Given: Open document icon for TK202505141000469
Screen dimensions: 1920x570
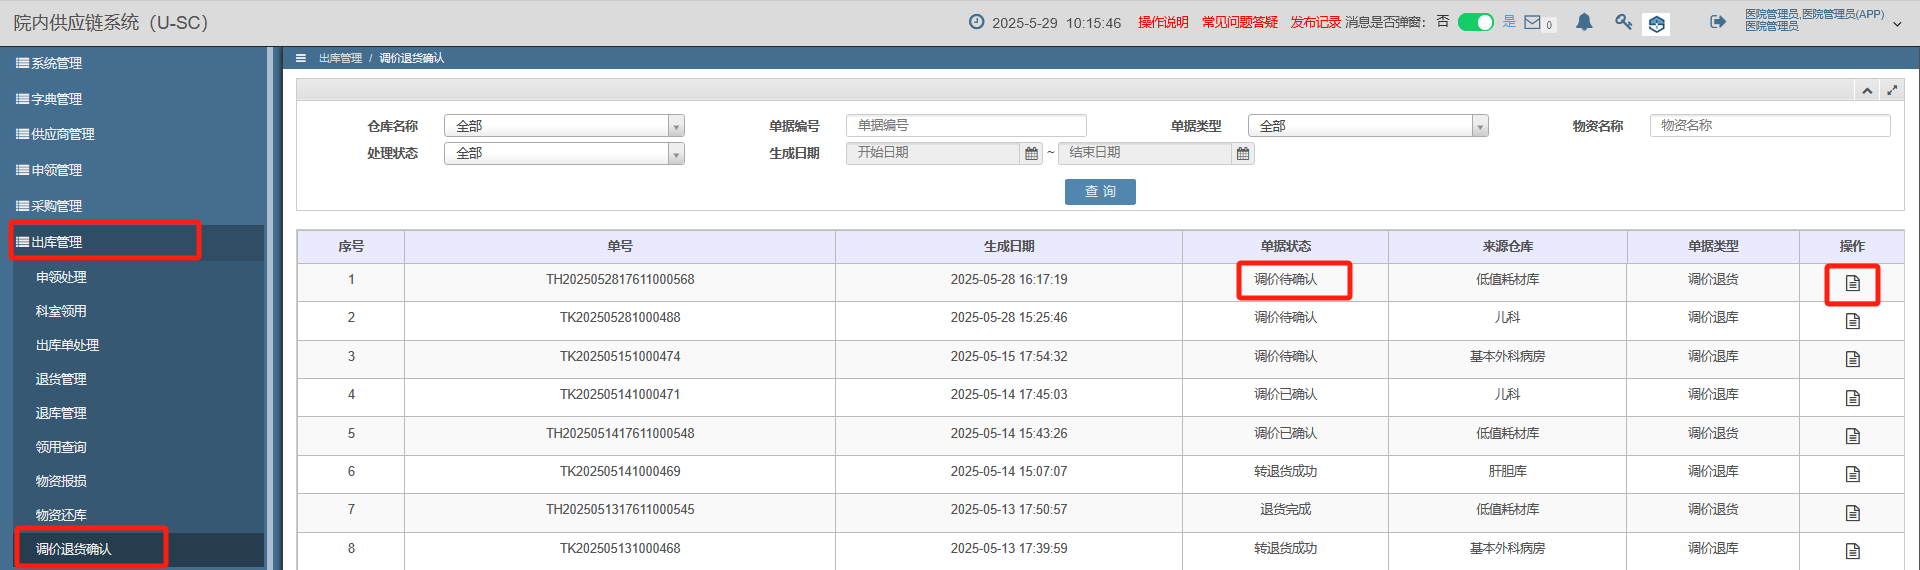Looking at the screenshot, I should [x=1852, y=474].
